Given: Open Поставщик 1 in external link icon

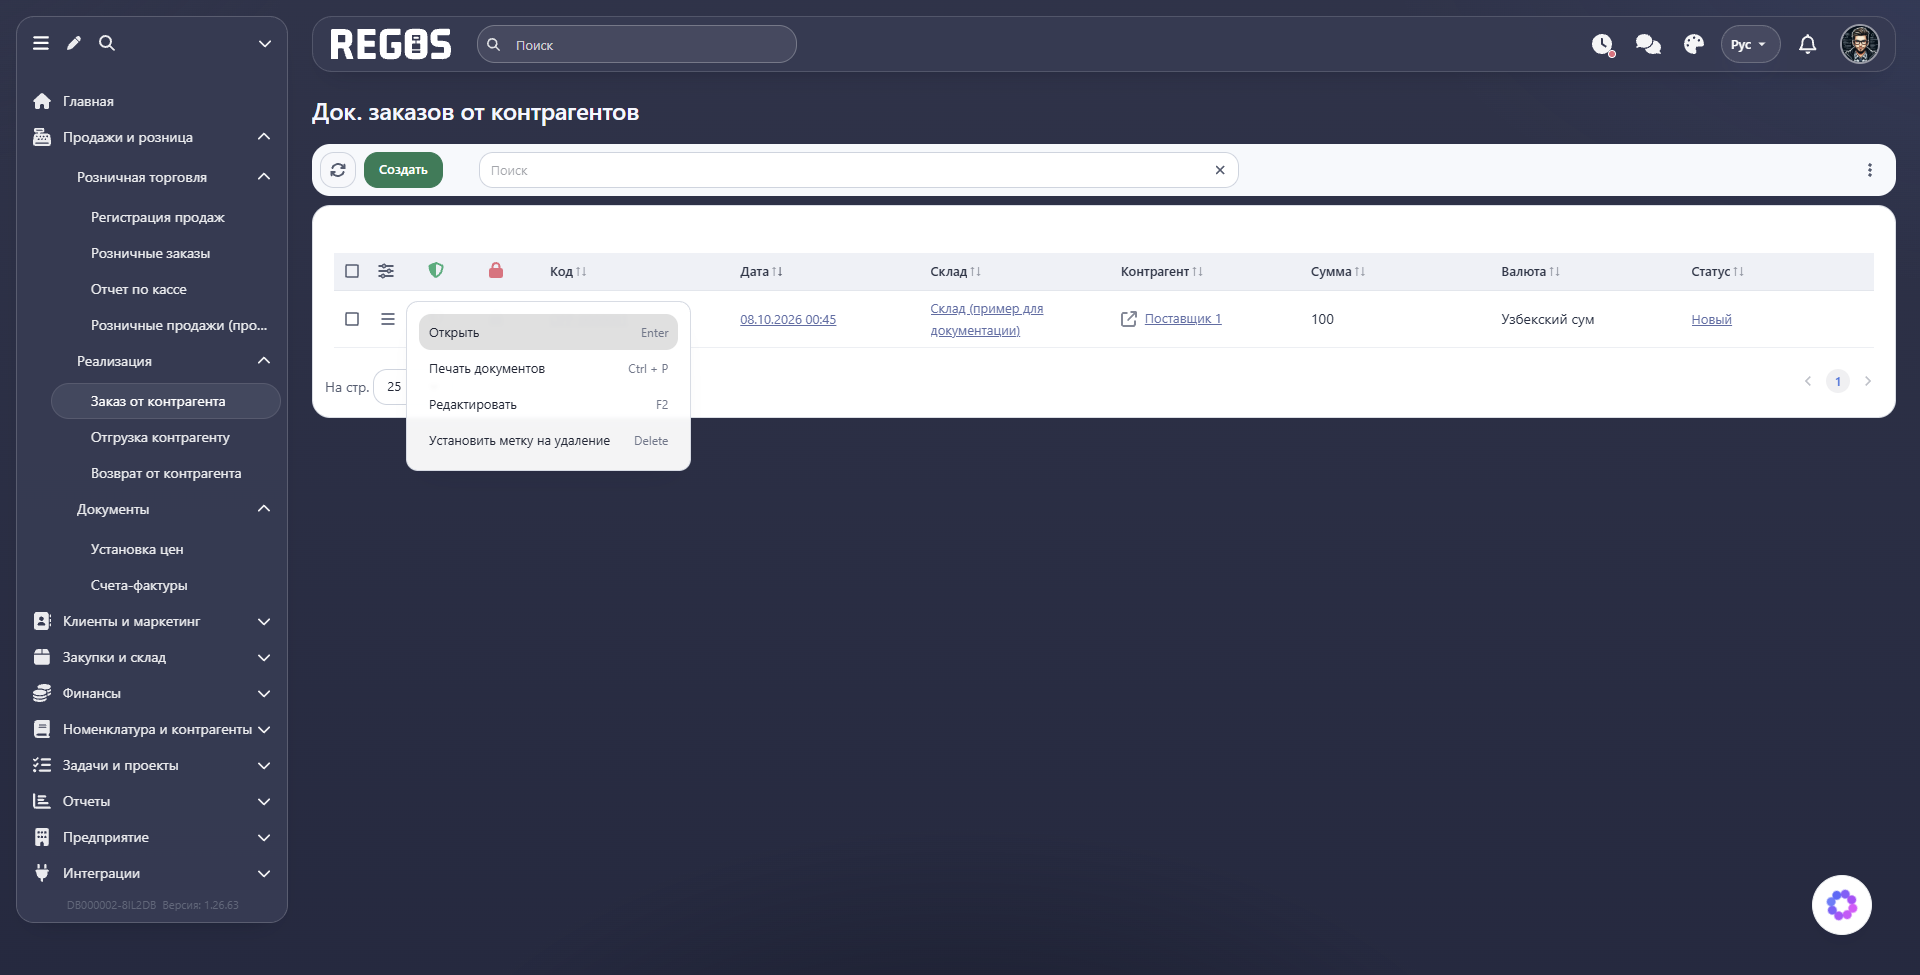Looking at the screenshot, I should click(x=1129, y=319).
